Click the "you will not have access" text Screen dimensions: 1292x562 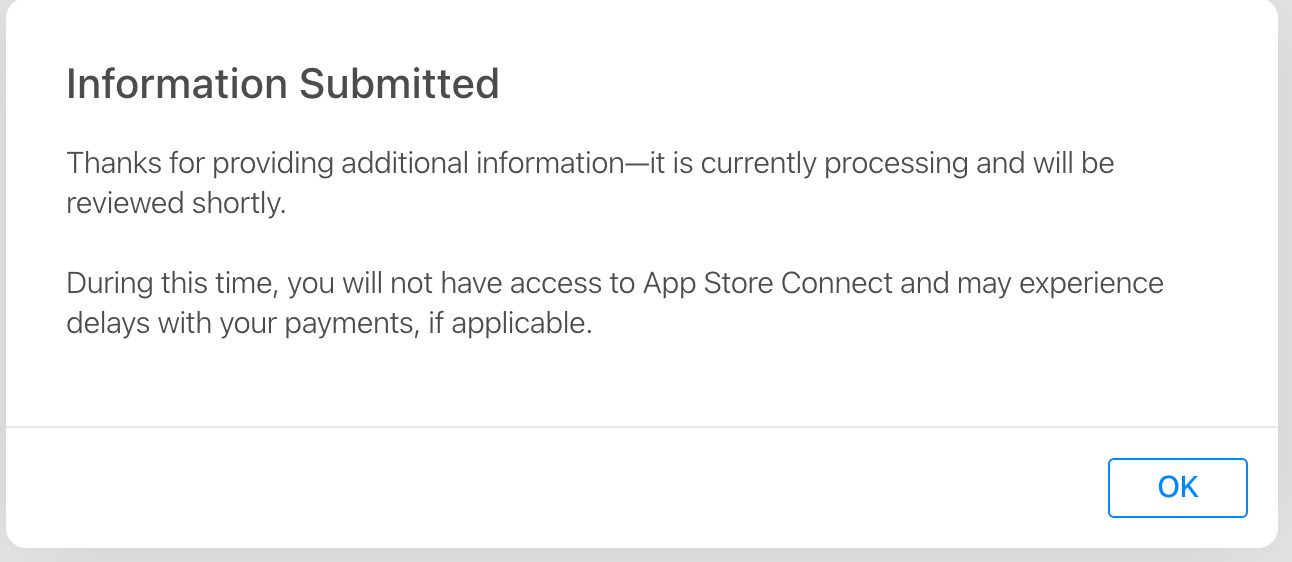click(449, 283)
